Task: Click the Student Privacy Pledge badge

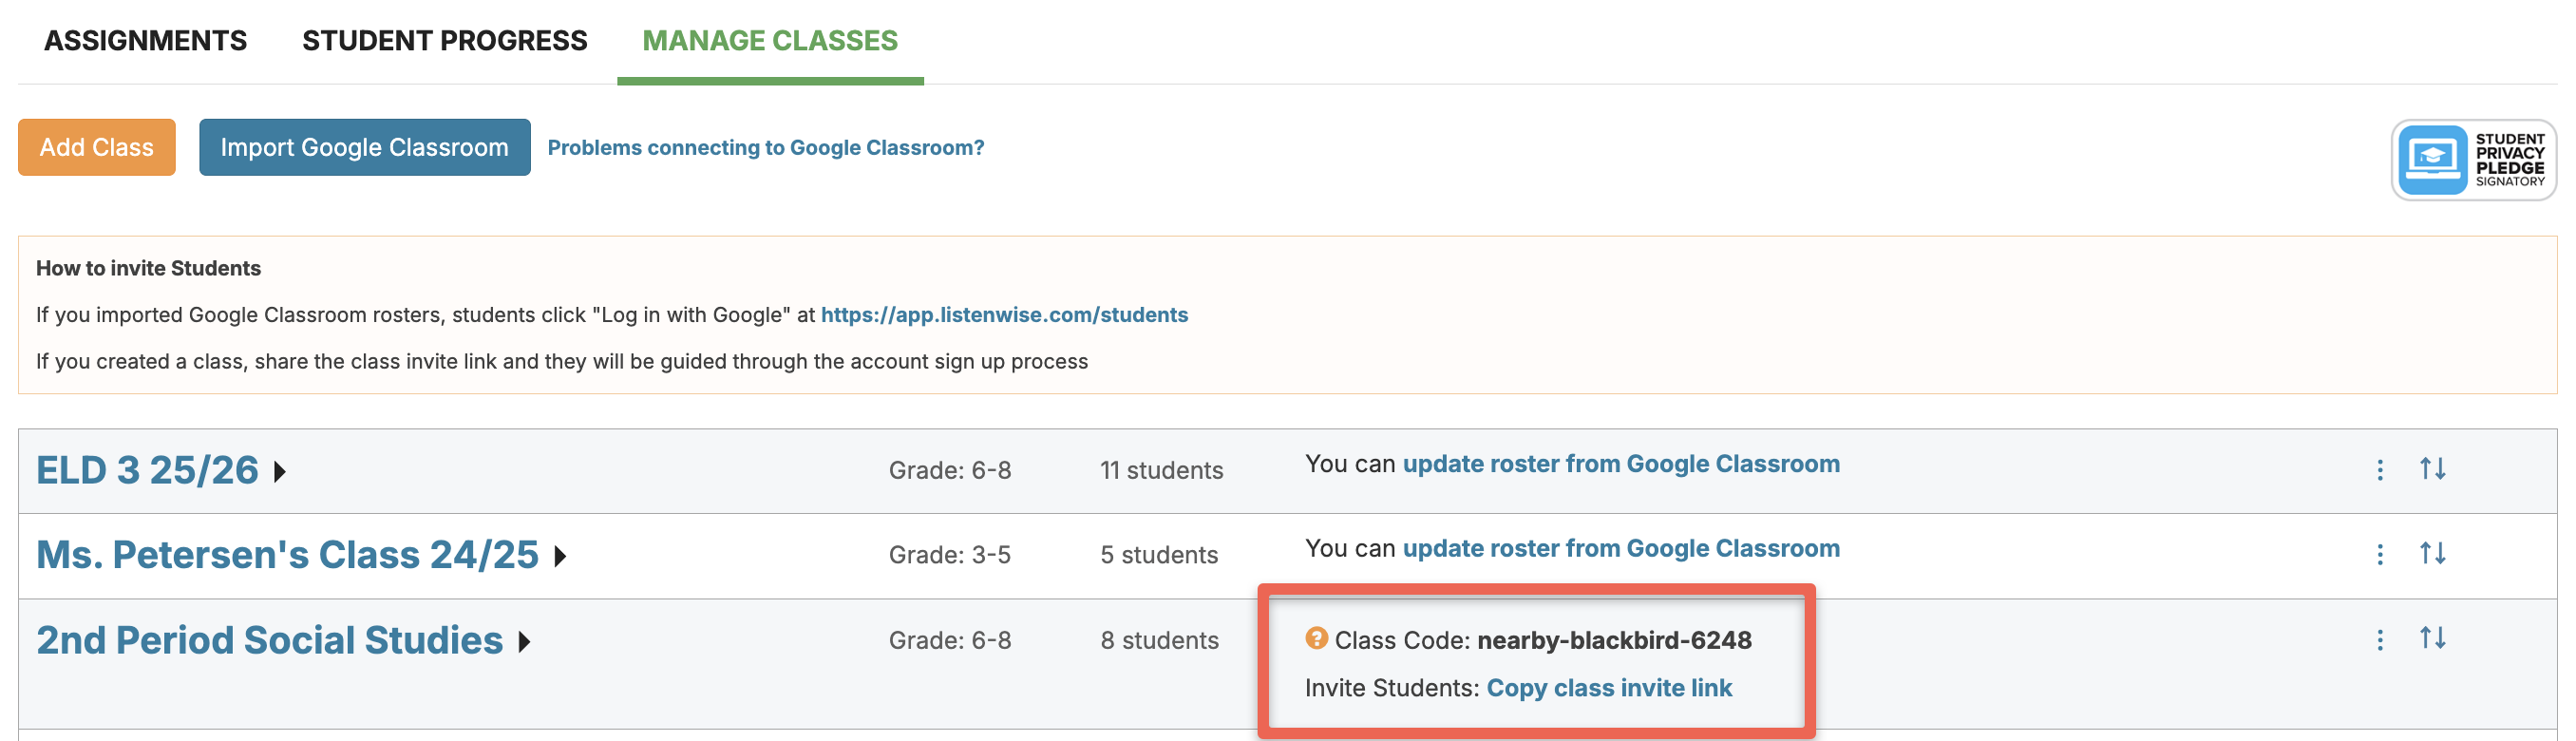Action: click(x=2473, y=160)
